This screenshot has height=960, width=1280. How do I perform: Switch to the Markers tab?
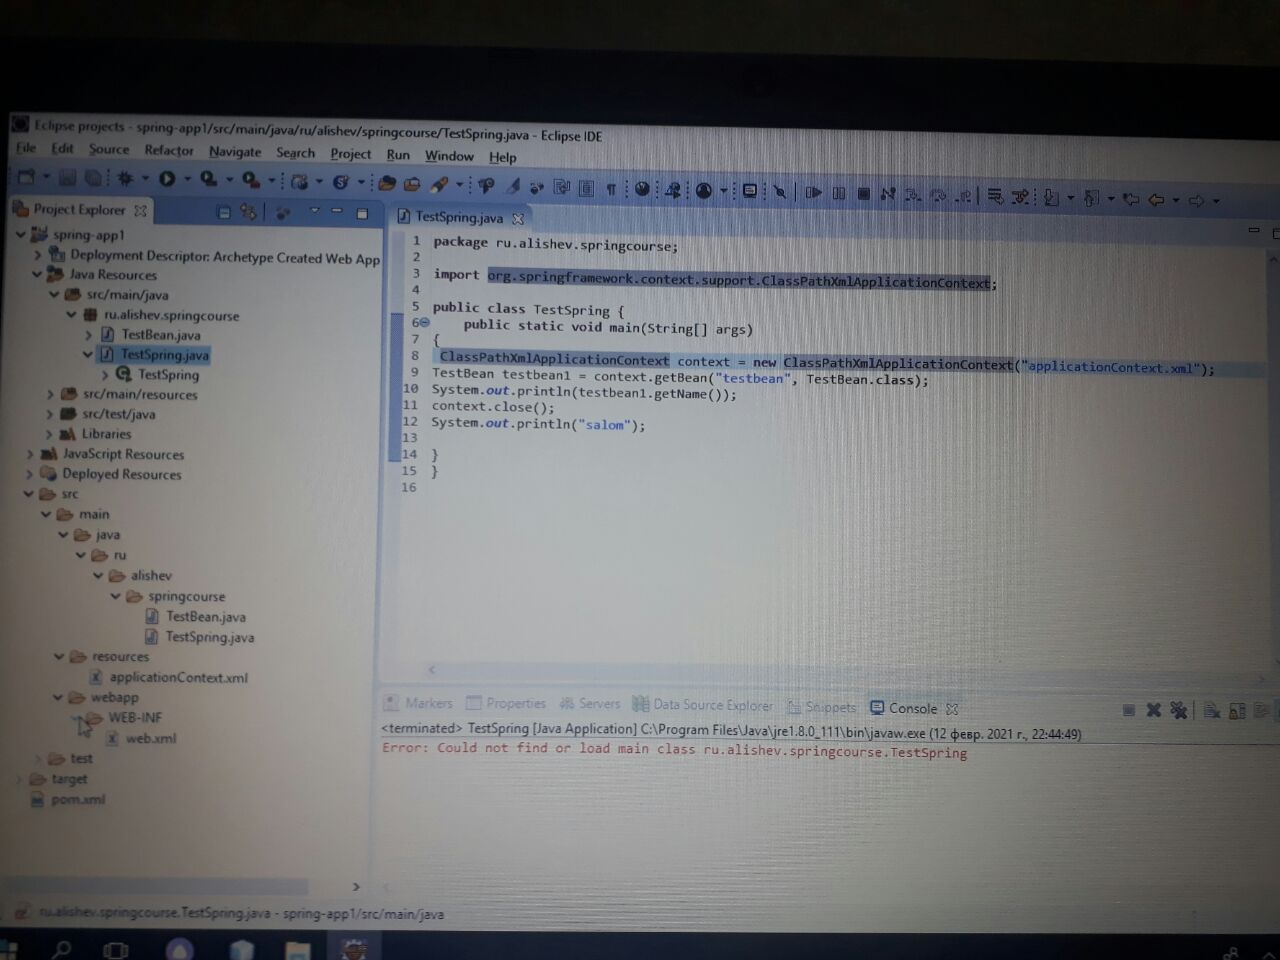click(x=419, y=703)
